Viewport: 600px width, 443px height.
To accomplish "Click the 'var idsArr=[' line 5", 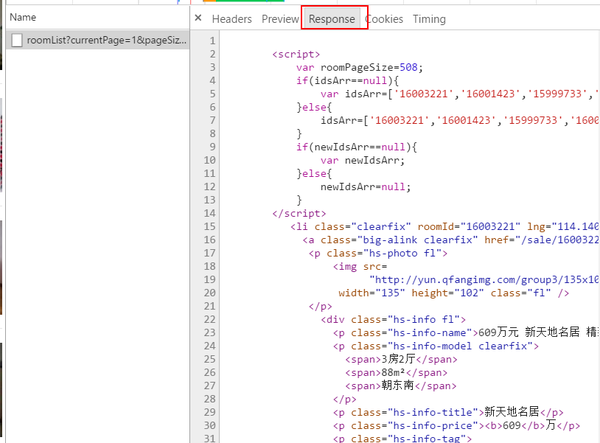I will pos(460,94).
